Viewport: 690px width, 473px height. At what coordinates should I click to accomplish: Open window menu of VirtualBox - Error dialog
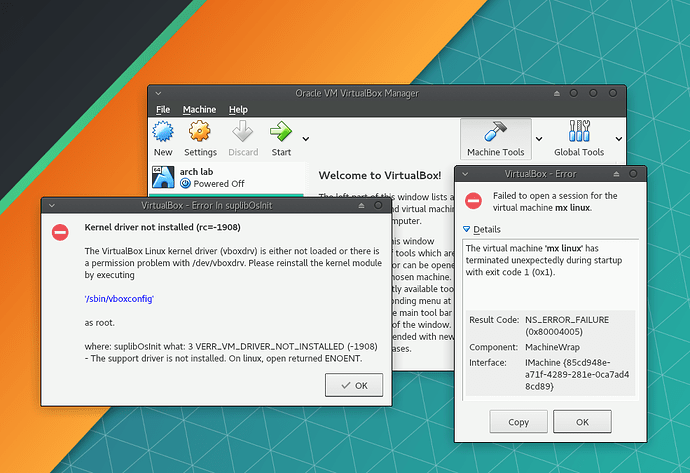tap(465, 174)
